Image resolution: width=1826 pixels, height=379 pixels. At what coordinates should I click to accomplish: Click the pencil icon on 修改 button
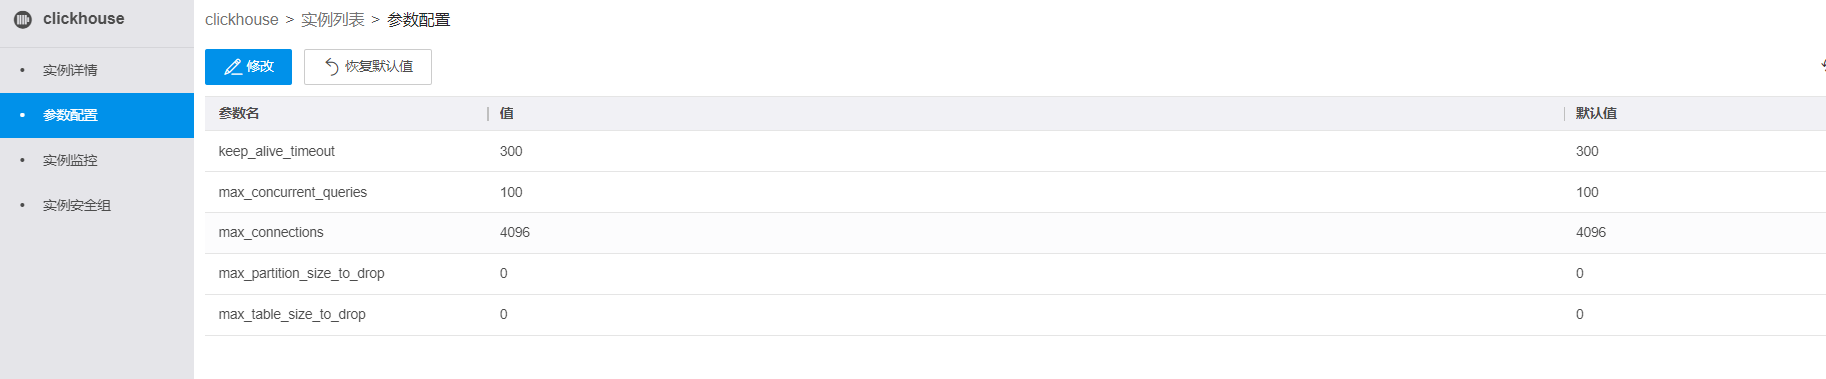[x=233, y=67]
